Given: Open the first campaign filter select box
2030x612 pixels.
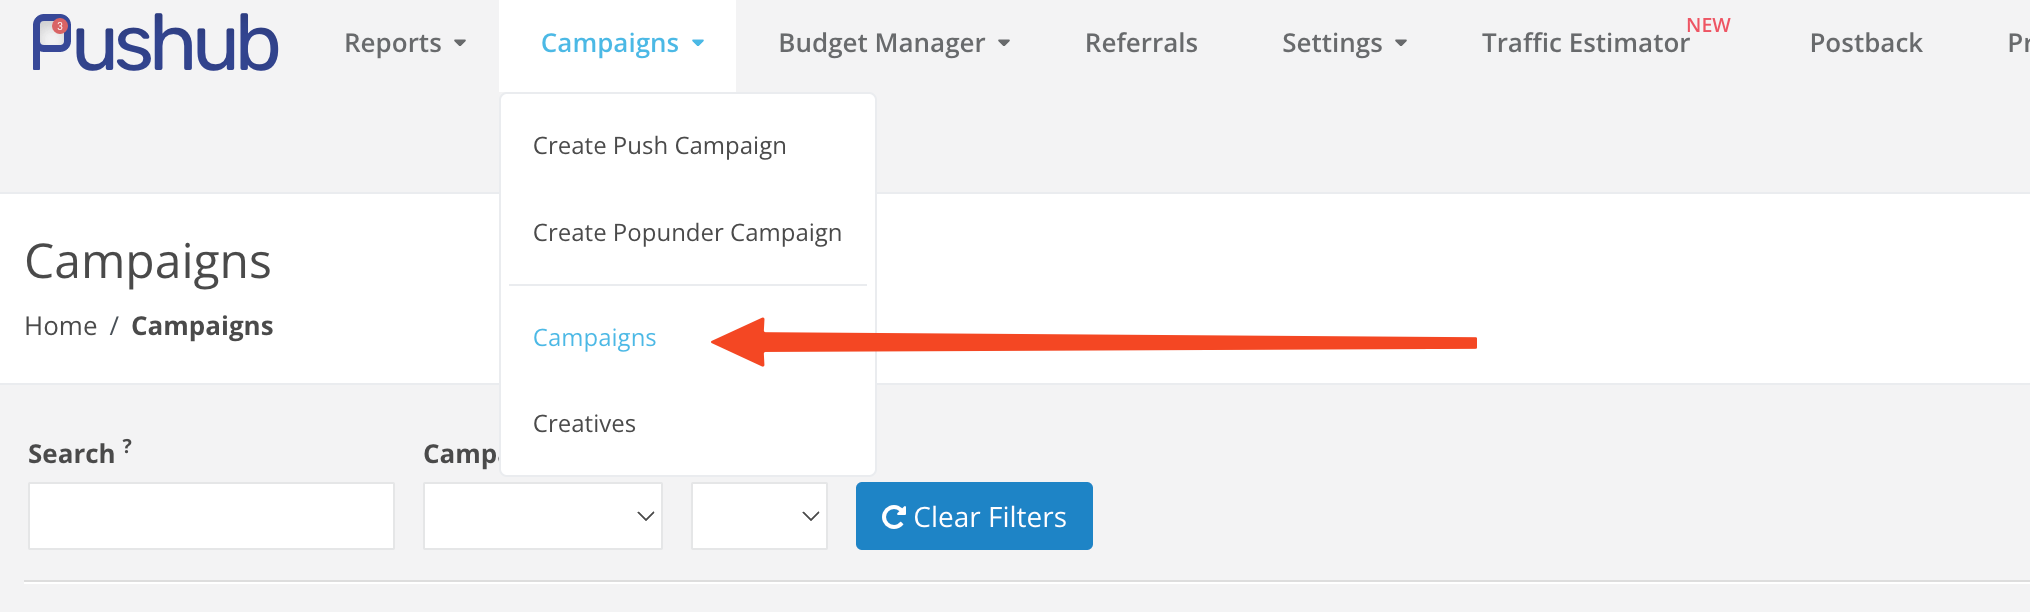Looking at the screenshot, I should (543, 516).
